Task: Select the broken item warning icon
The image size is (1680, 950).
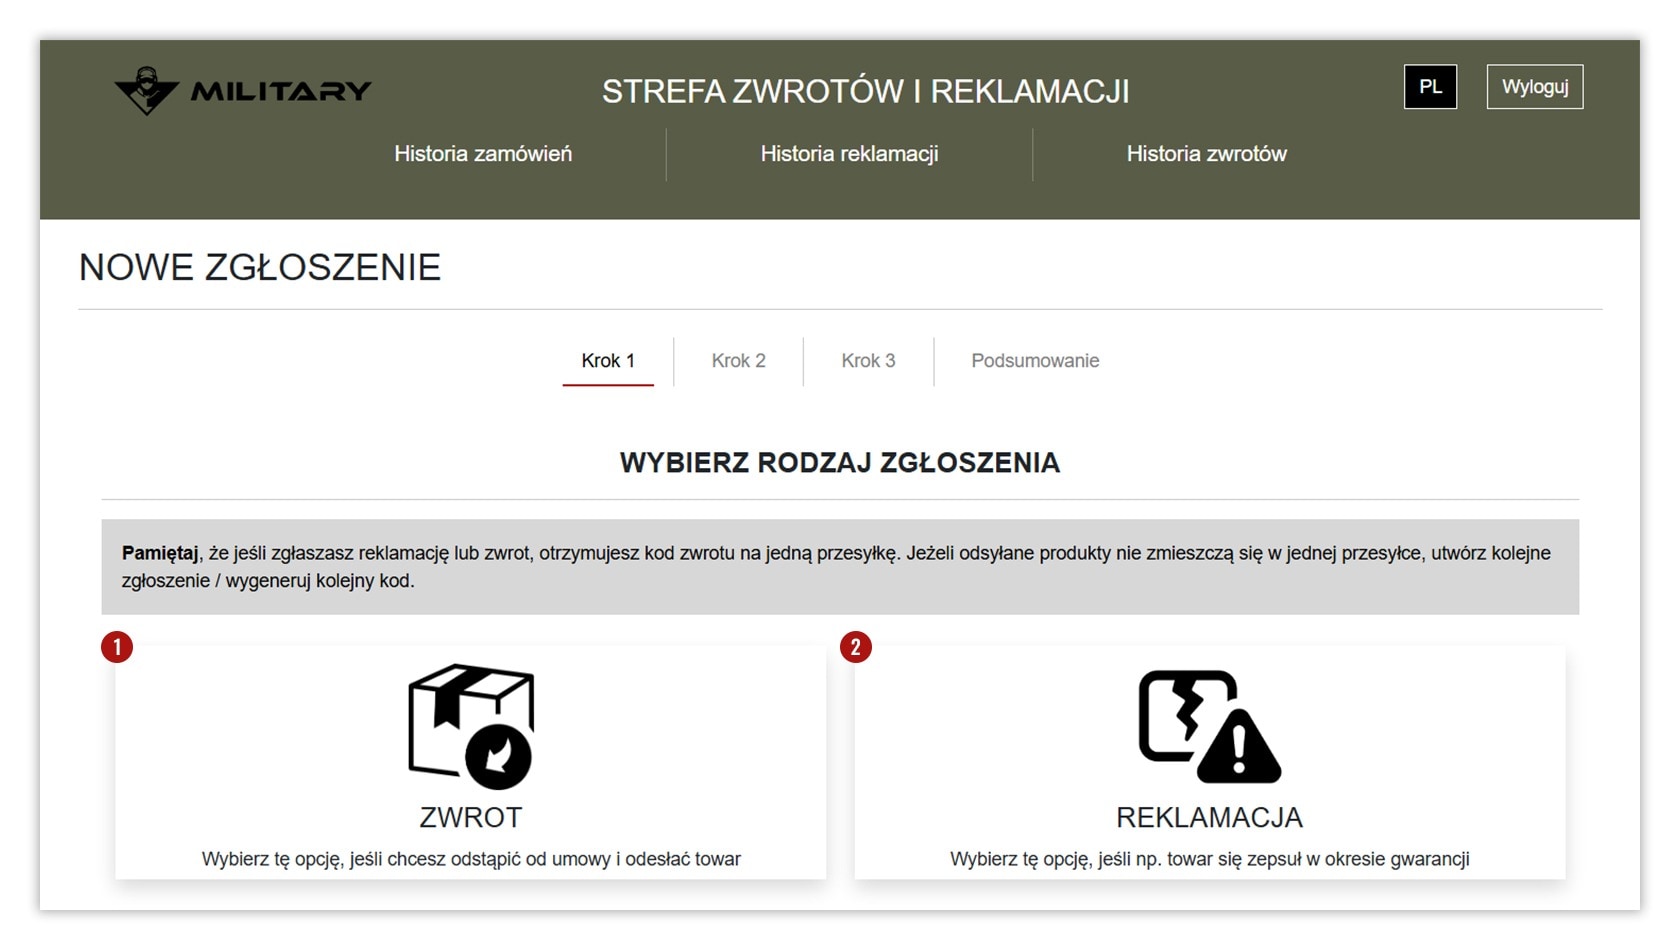Action: point(1209,726)
